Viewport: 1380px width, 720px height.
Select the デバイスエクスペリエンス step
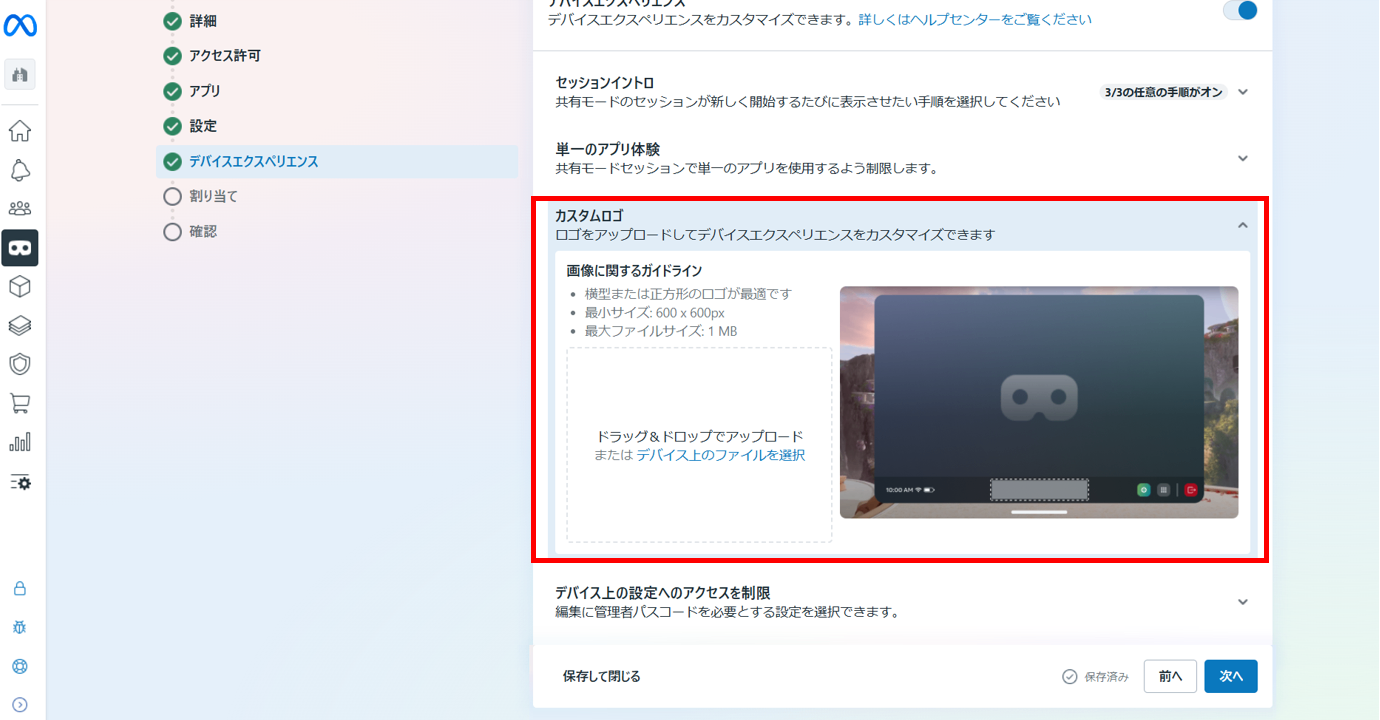[337, 161]
